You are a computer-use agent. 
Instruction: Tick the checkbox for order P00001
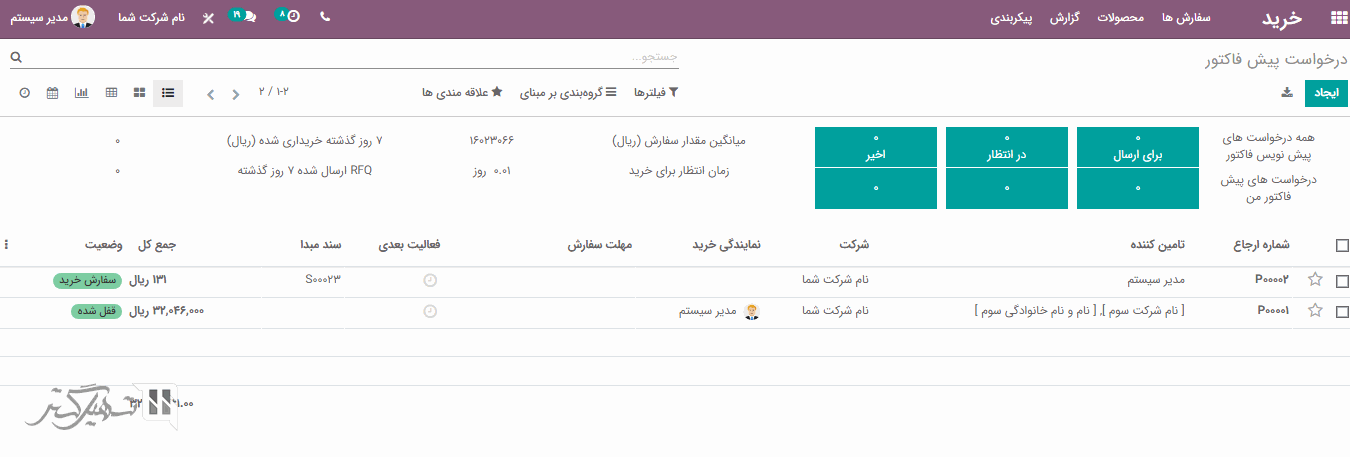(1342, 312)
